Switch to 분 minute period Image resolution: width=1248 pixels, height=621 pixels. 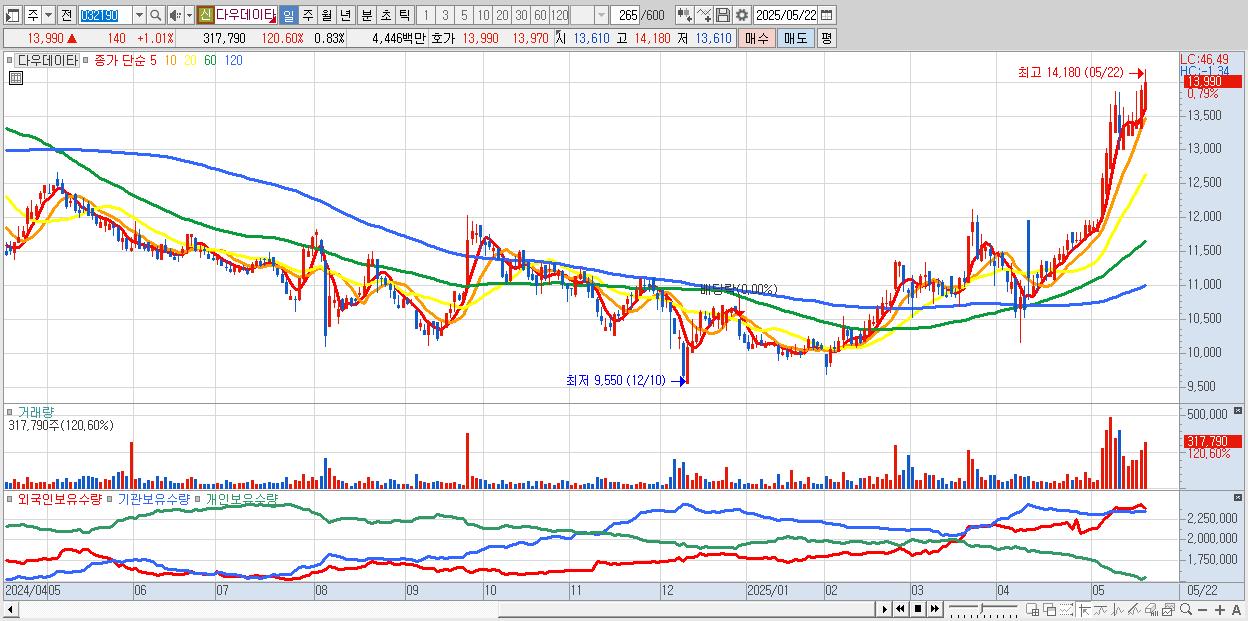(x=366, y=15)
